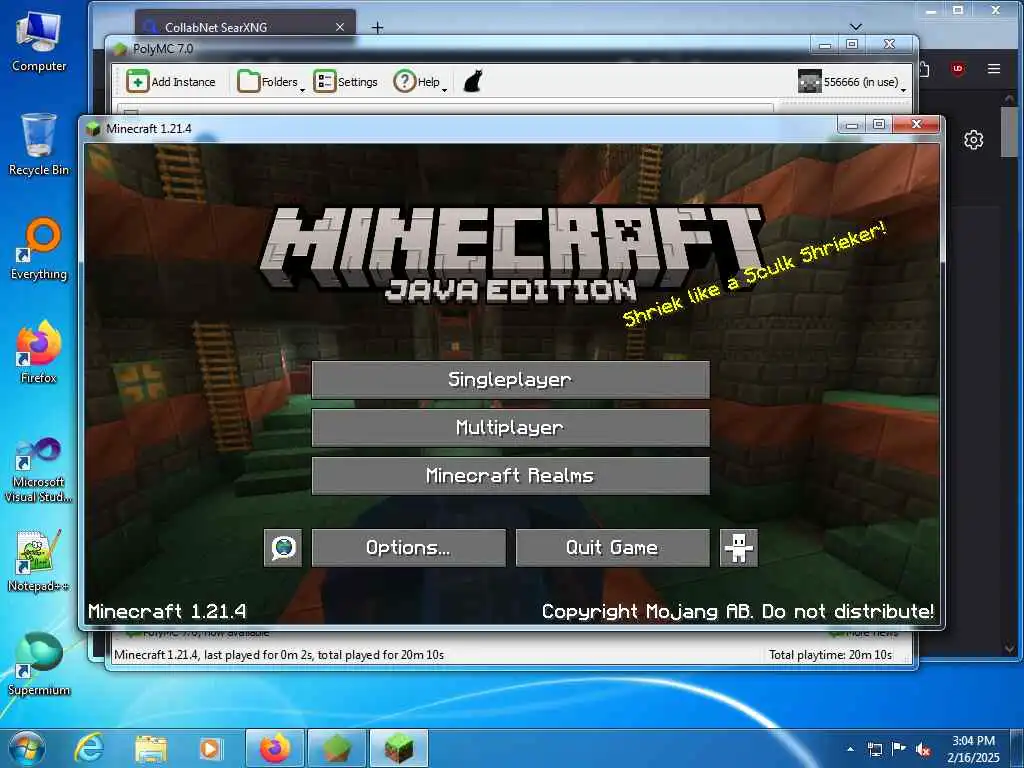The image size is (1024, 768).
Task: Open Recycle Bin desktop icon
Action: [x=39, y=145]
